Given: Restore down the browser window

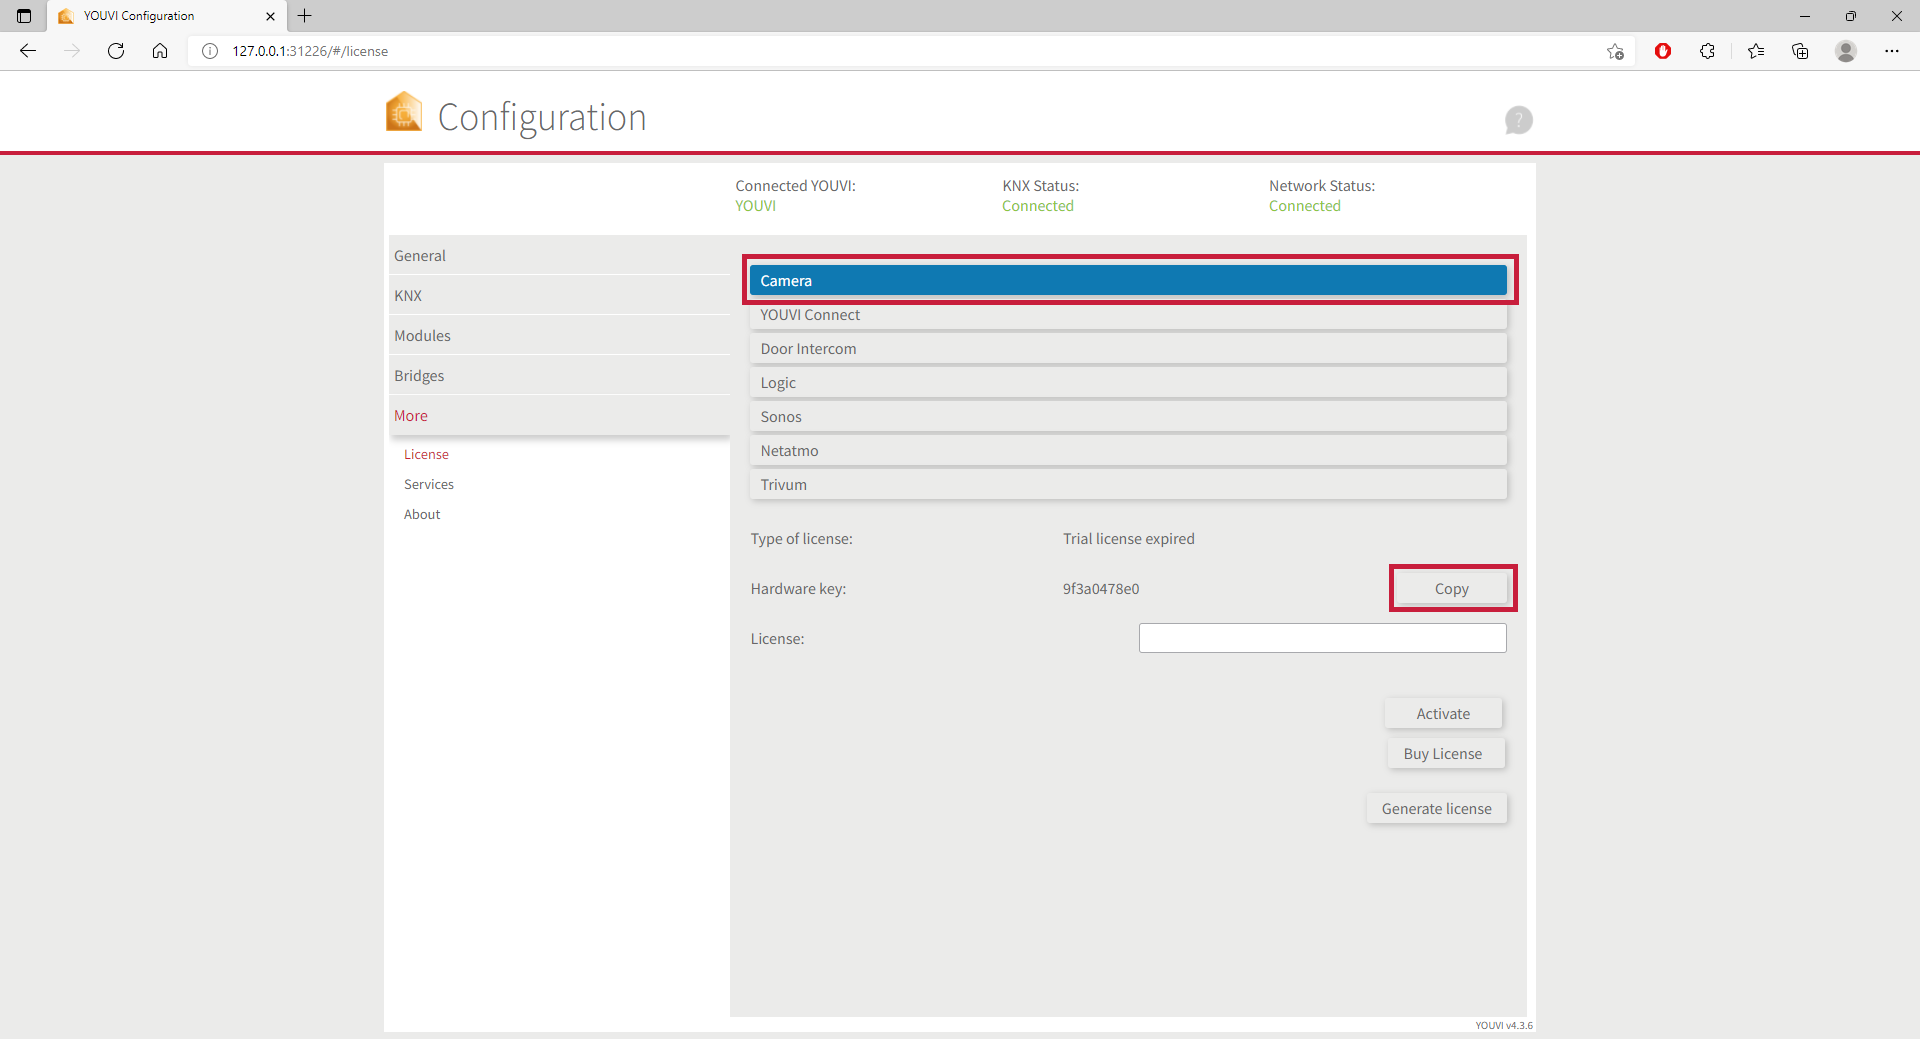Looking at the screenshot, I should point(1851,16).
